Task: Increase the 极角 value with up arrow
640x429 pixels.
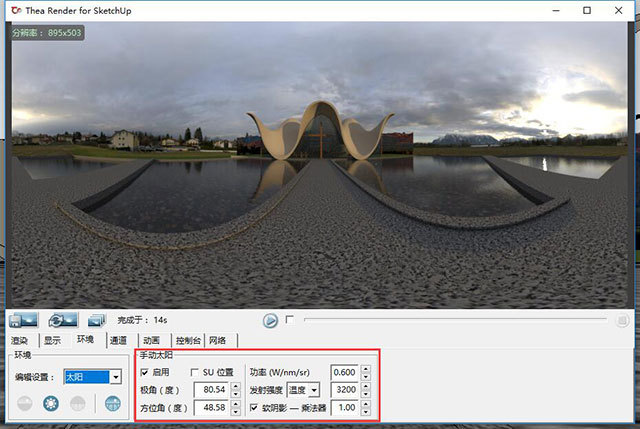Action: (x=236, y=386)
